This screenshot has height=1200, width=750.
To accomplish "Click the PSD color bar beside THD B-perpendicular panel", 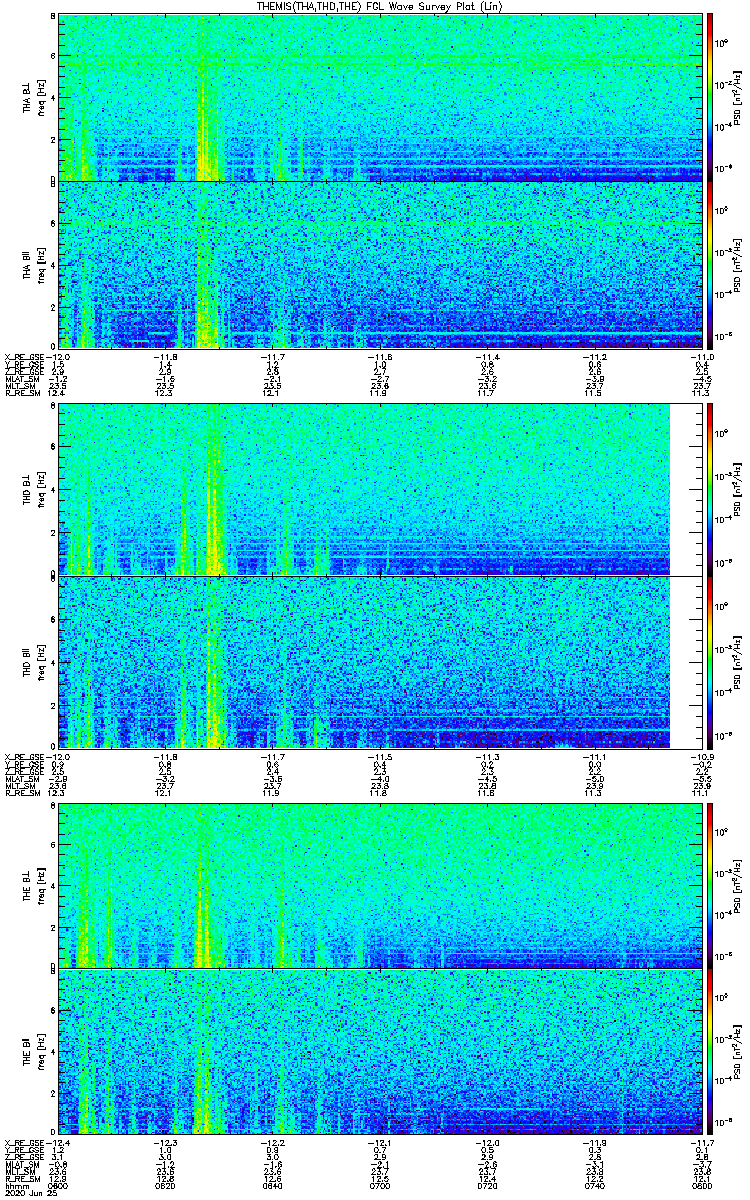I will [x=710, y=490].
